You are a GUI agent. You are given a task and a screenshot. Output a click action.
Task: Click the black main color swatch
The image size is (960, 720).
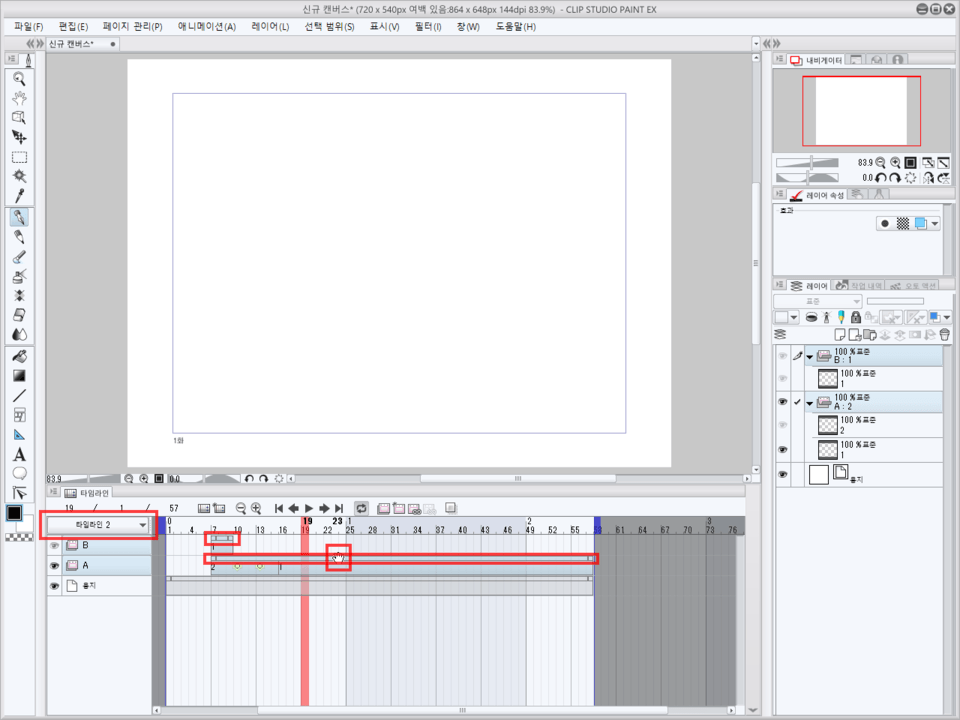tap(15, 513)
